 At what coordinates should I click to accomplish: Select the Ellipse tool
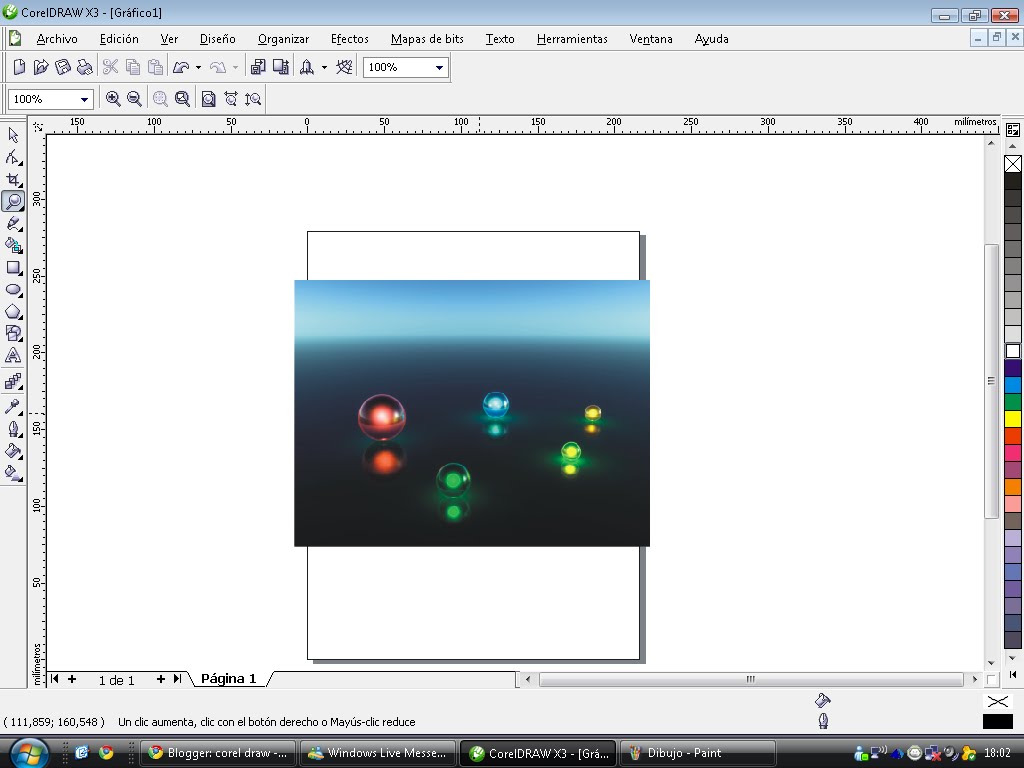click(x=13, y=290)
